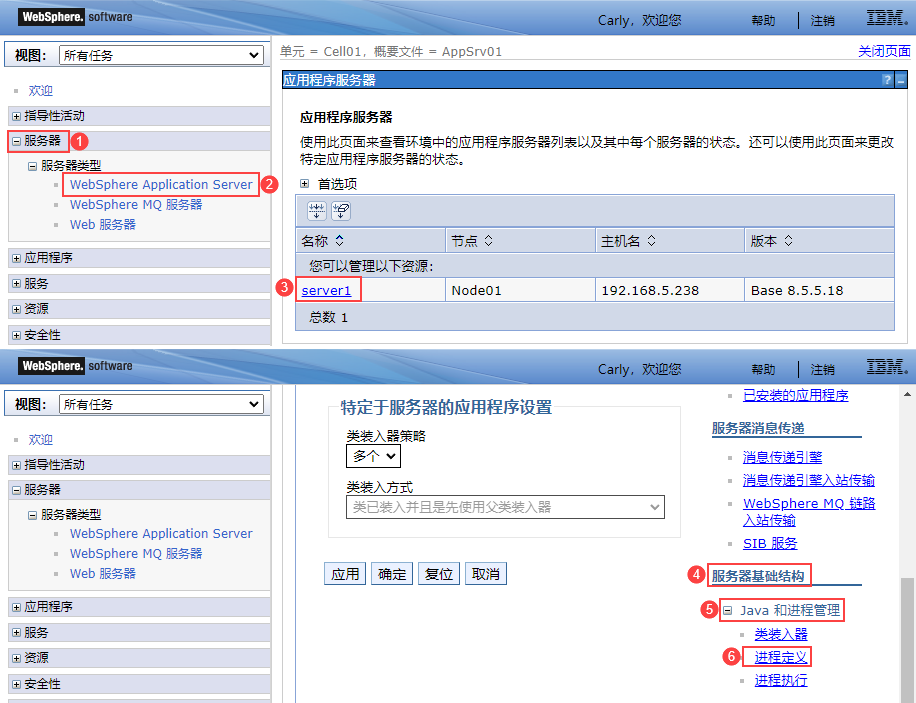Collapse 服务器 in the lower console navigation
The width and height of the screenshot is (916, 703).
coord(16,490)
